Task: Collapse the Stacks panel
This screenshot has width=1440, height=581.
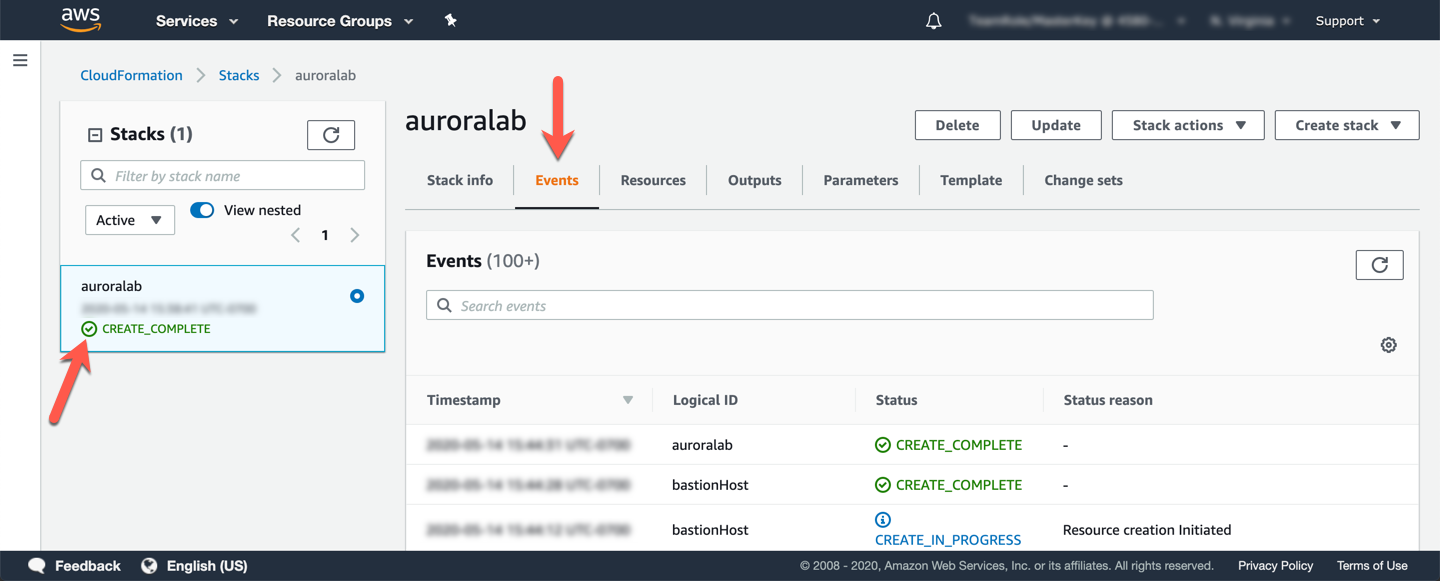Action: coord(95,135)
